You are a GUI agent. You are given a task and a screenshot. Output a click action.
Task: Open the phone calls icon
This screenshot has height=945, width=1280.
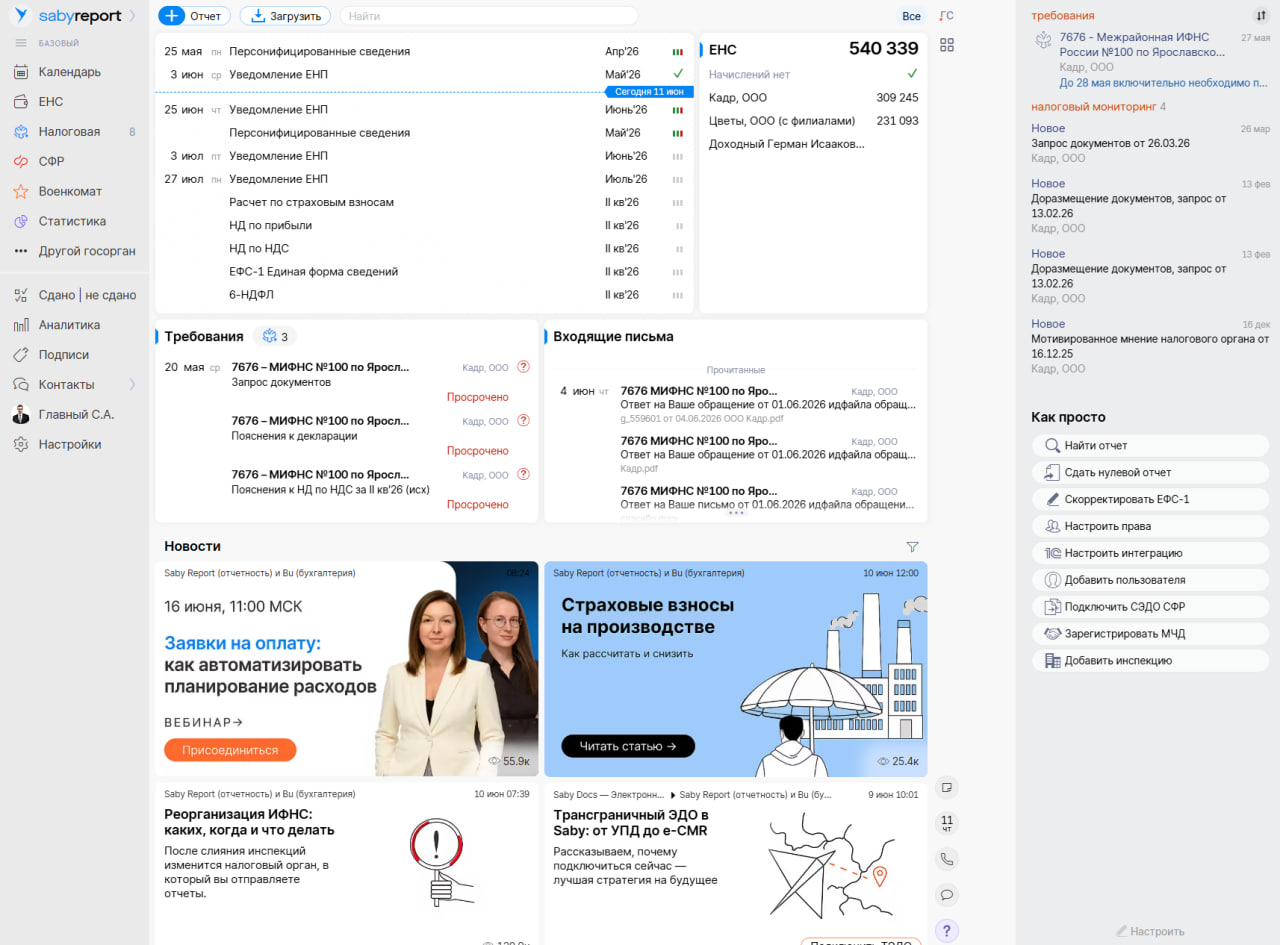pos(947,859)
